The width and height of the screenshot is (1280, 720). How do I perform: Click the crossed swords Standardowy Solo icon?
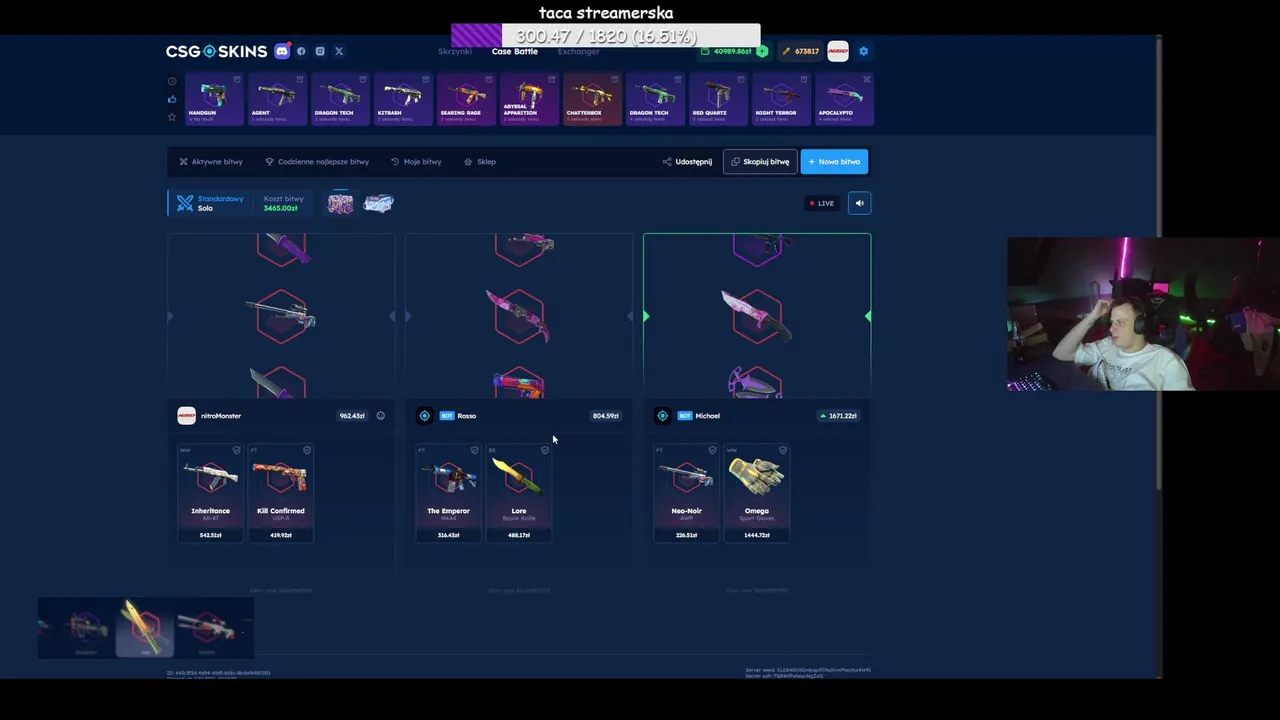185,203
